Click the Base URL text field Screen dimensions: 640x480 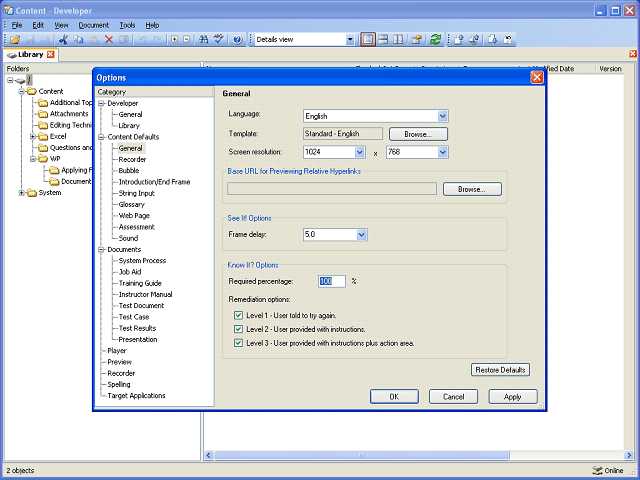332,189
